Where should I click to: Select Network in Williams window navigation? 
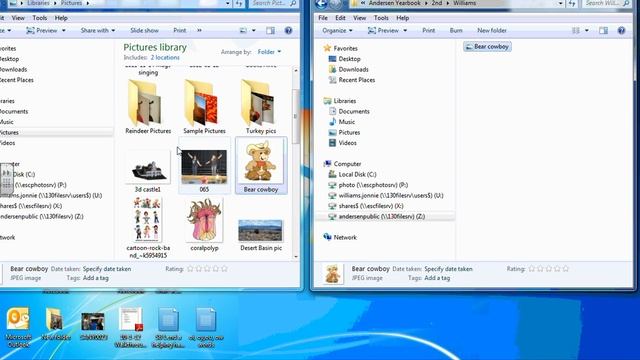pyautogui.click(x=340, y=237)
